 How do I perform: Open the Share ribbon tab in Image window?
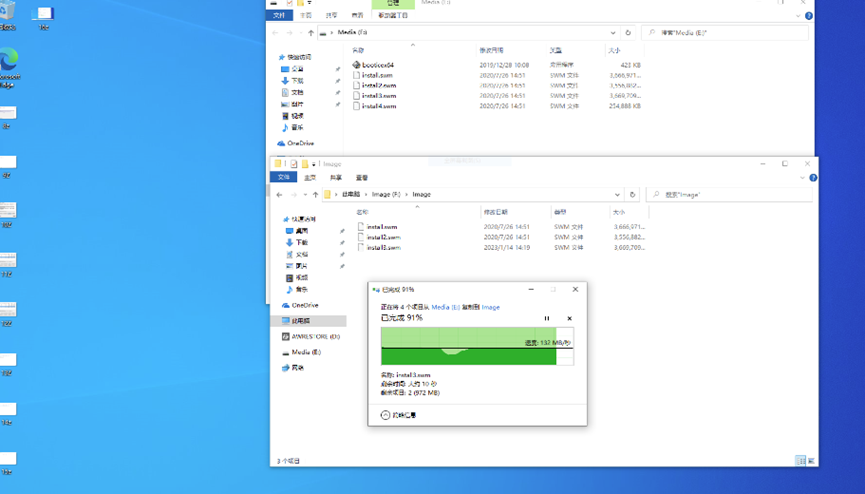335,178
